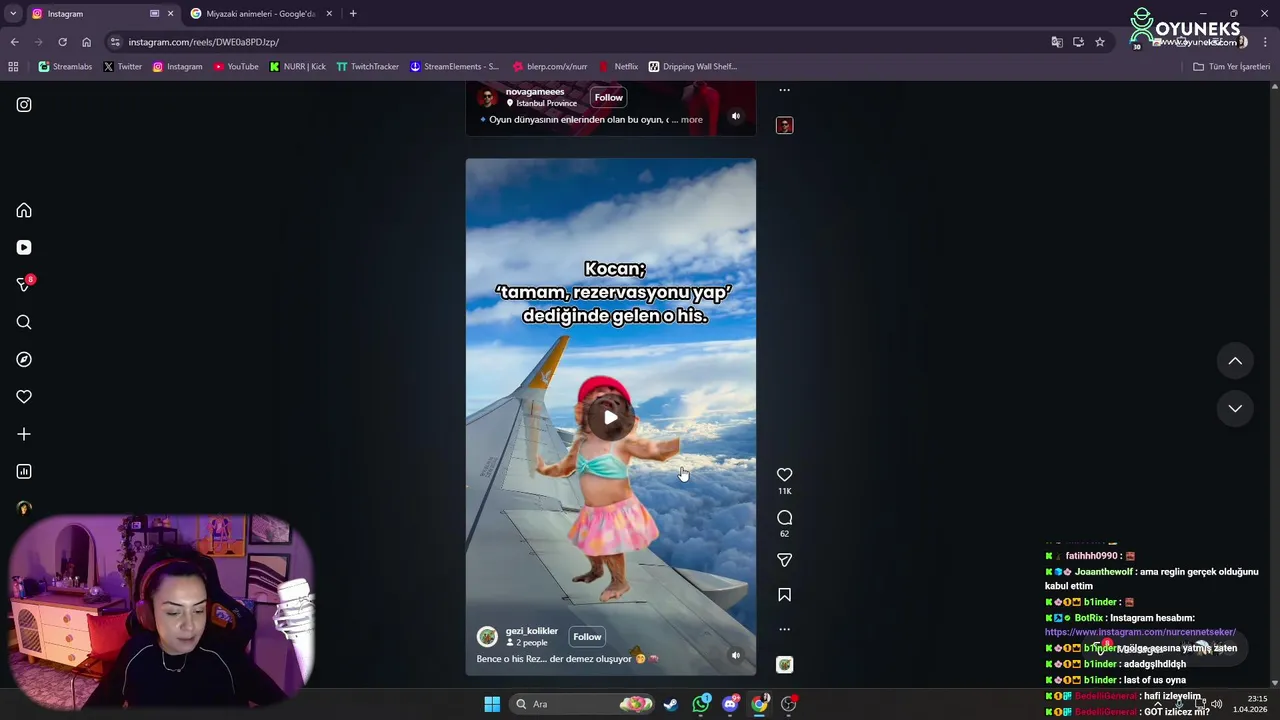This screenshot has height=720, width=1280.
Task: Open profile avatar in Instagram sidebar
Action: pyautogui.click(x=24, y=508)
